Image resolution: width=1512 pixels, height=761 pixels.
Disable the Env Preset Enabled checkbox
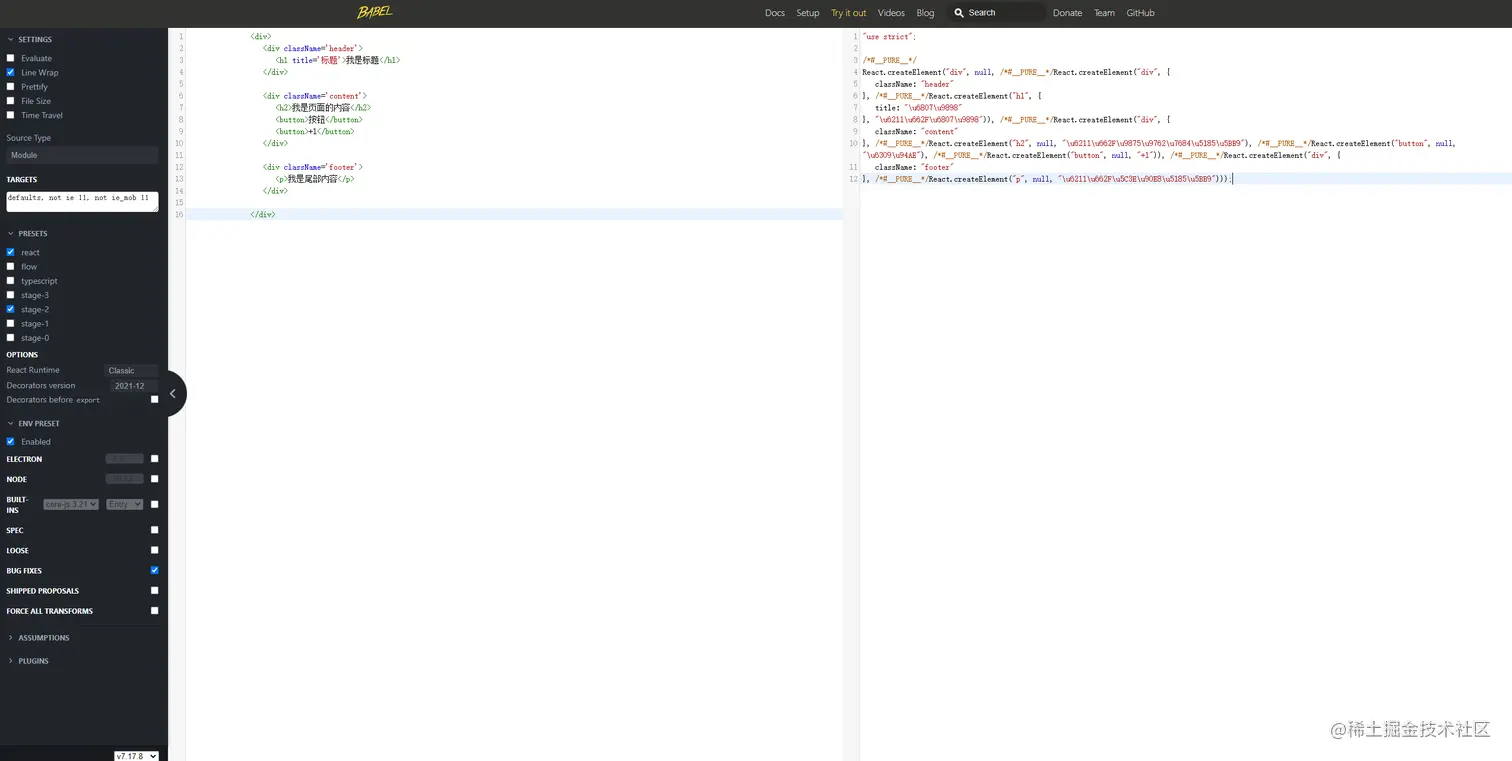[11, 441]
